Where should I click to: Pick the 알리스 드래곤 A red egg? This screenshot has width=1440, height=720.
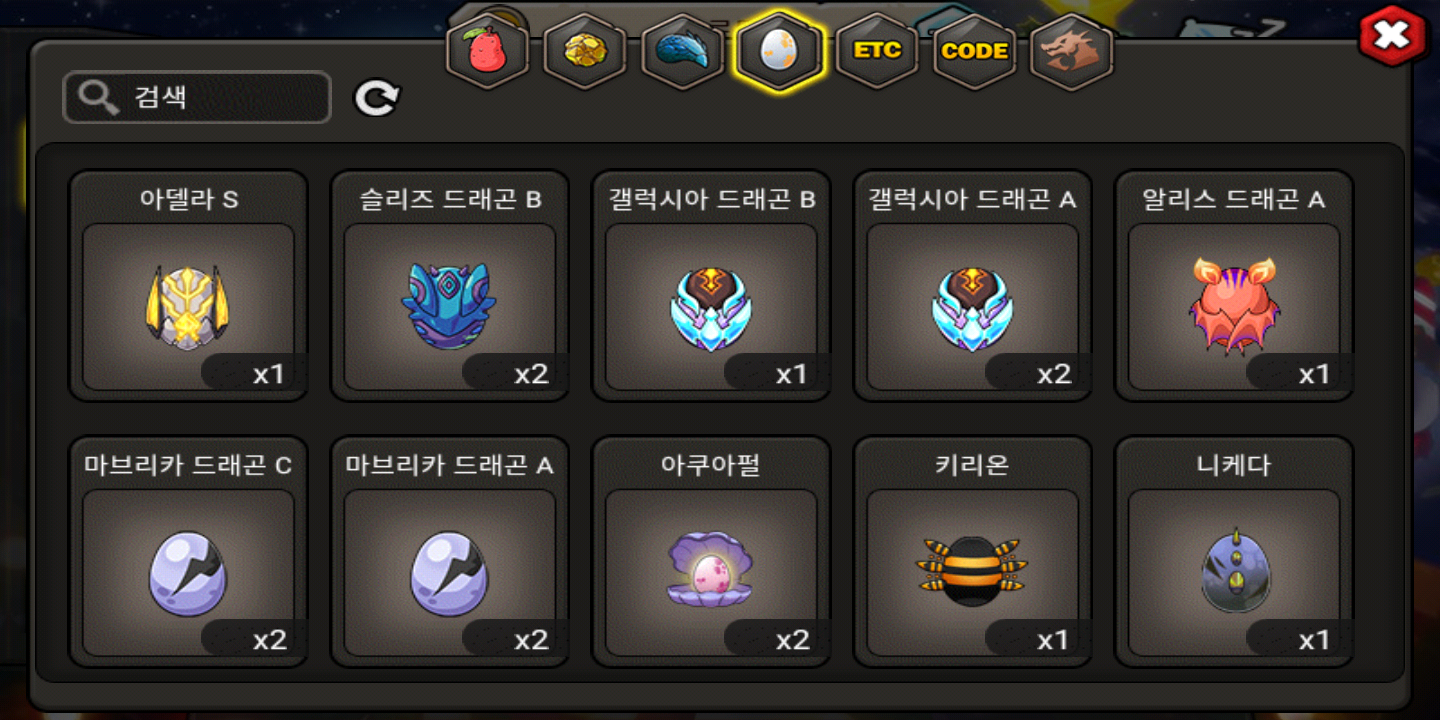coord(1234,286)
